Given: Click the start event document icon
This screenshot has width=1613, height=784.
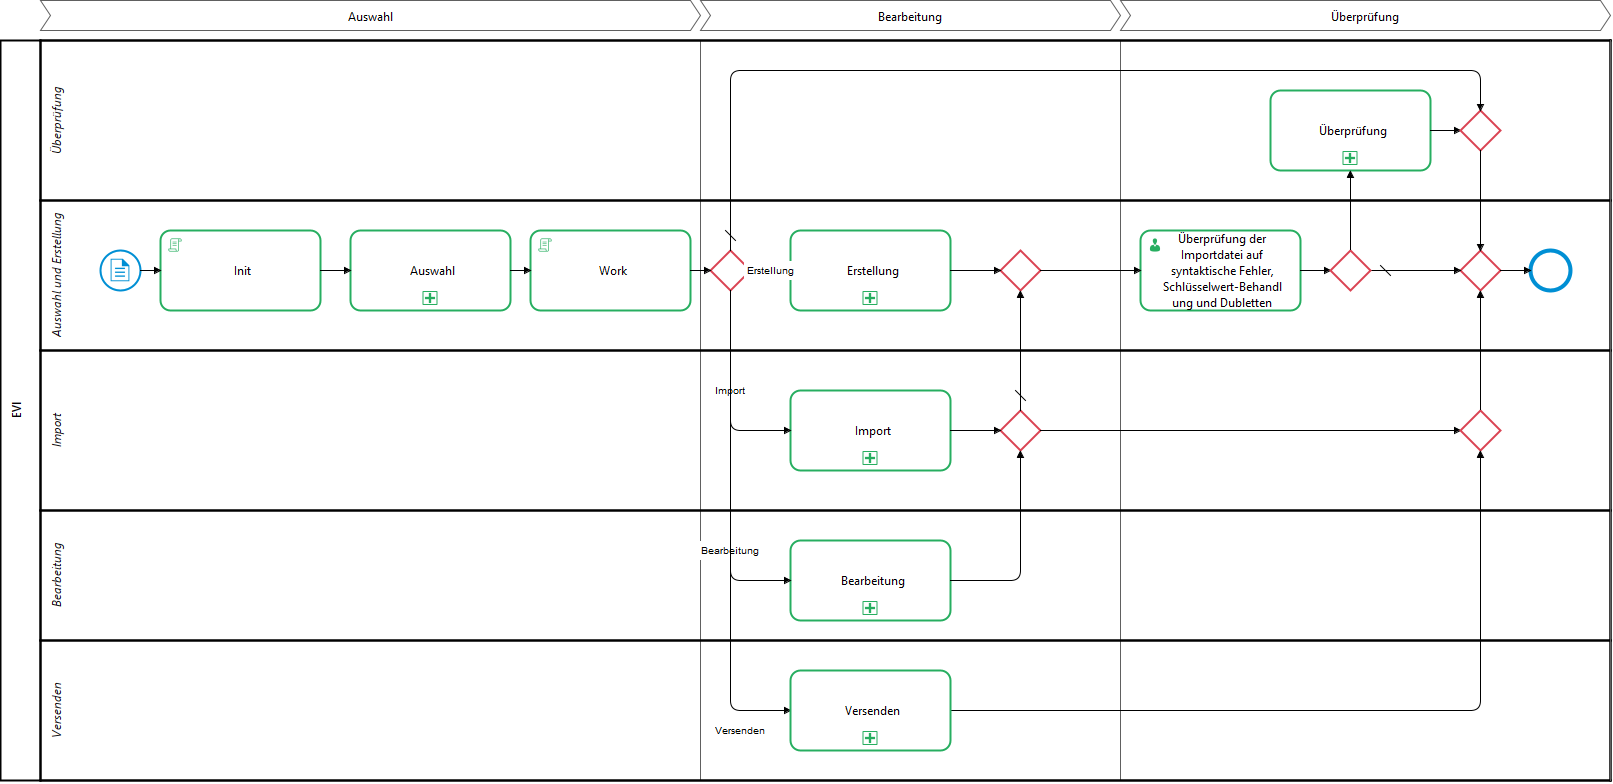Looking at the screenshot, I should coord(120,271).
